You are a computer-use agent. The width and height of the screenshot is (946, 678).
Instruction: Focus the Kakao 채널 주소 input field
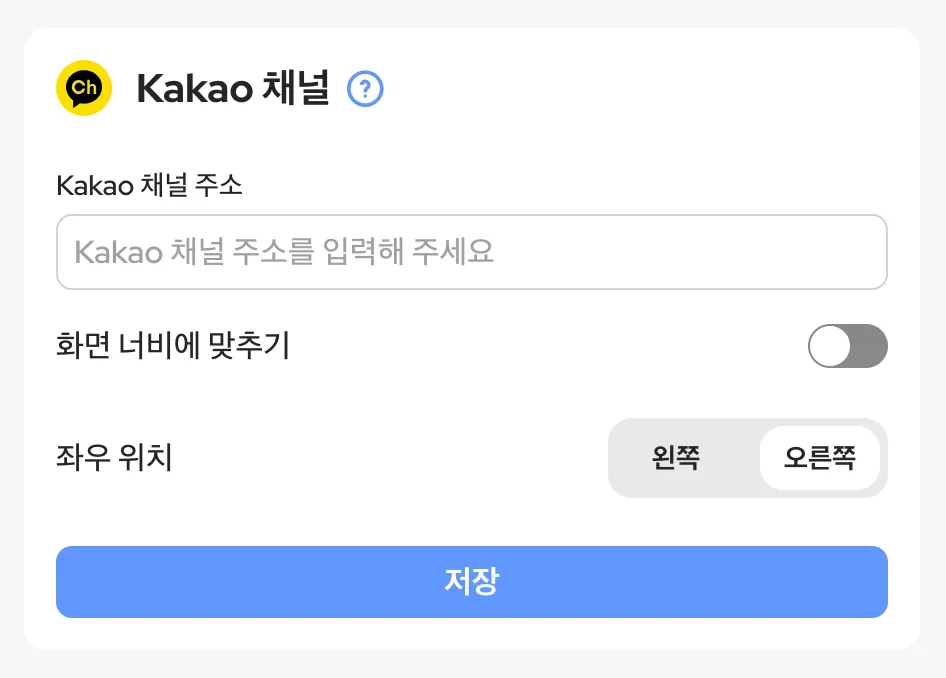[471, 252]
